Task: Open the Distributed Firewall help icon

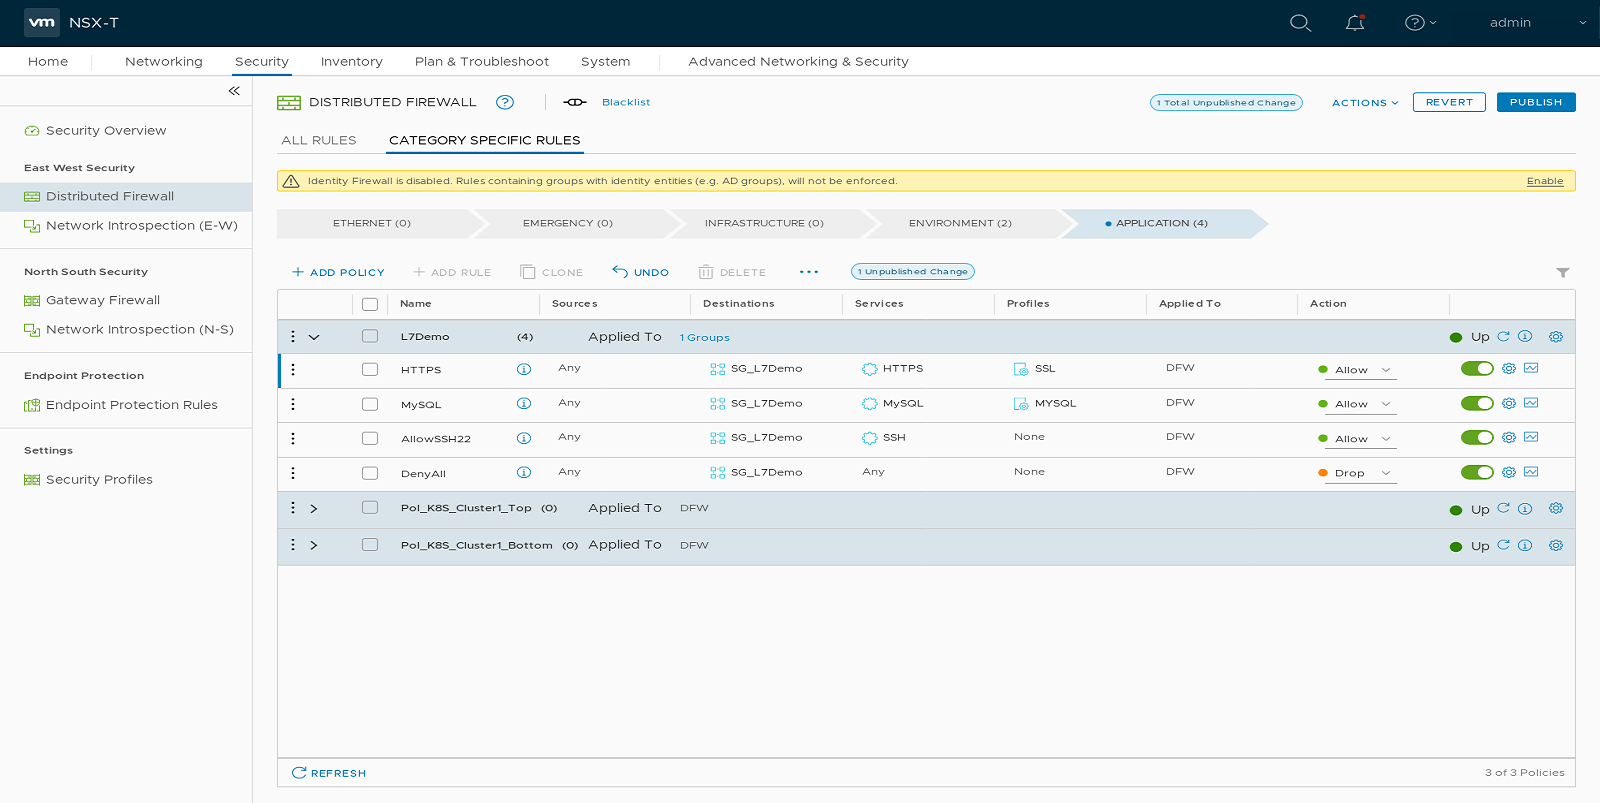Action: (x=505, y=102)
